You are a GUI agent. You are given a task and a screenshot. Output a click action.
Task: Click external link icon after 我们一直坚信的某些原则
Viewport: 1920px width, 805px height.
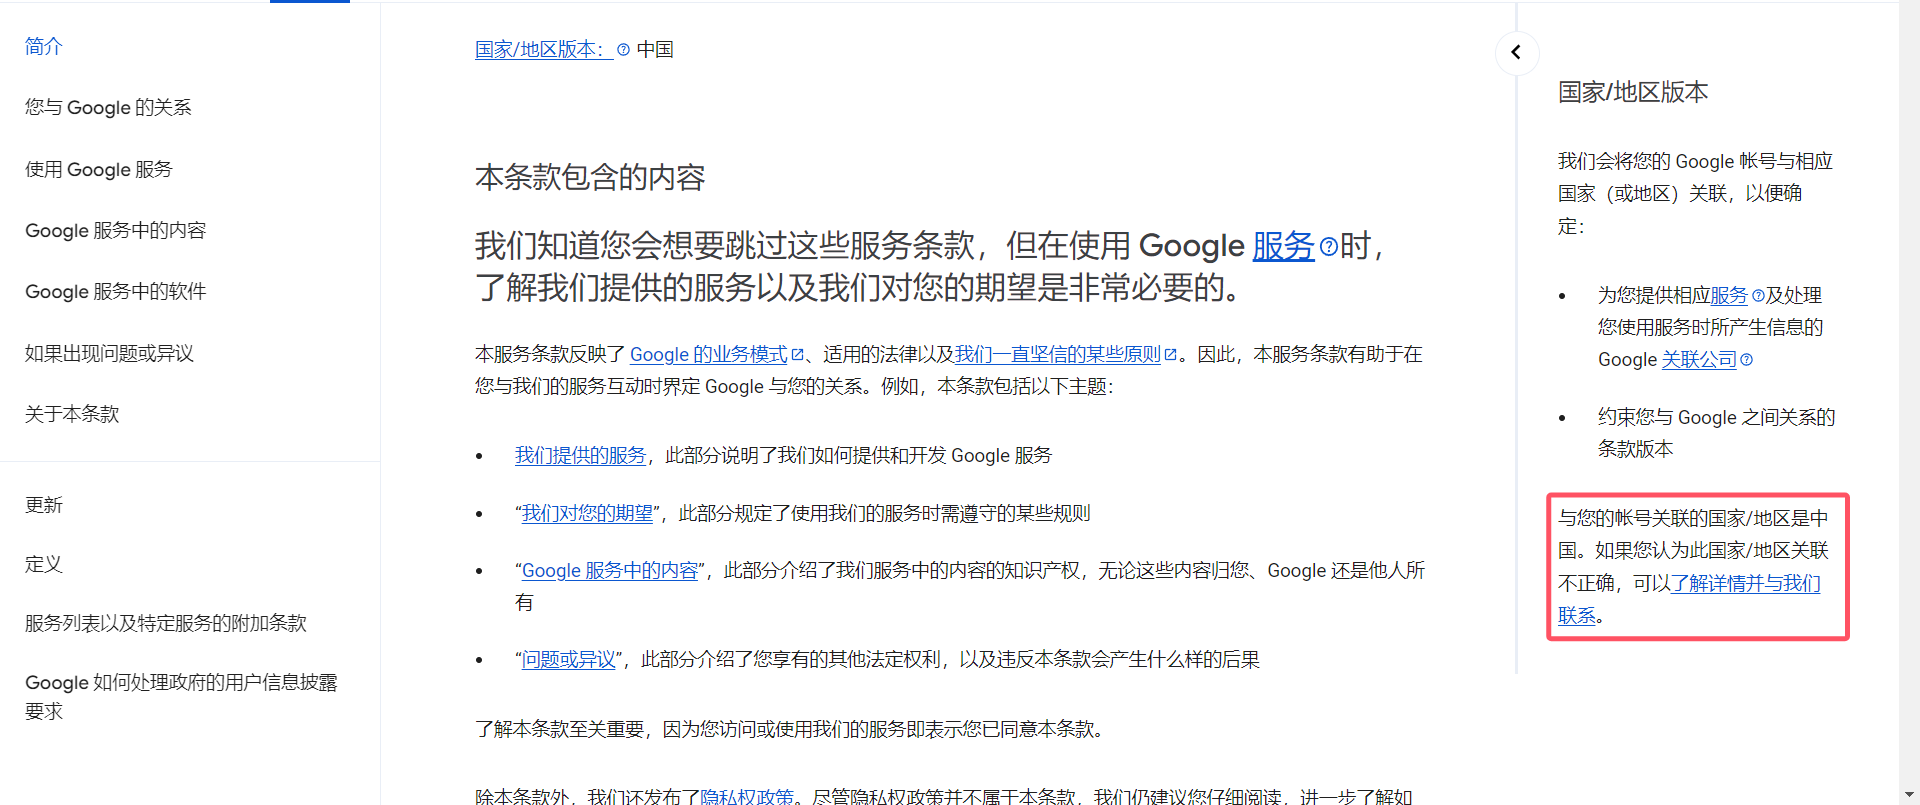pos(1170,355)
